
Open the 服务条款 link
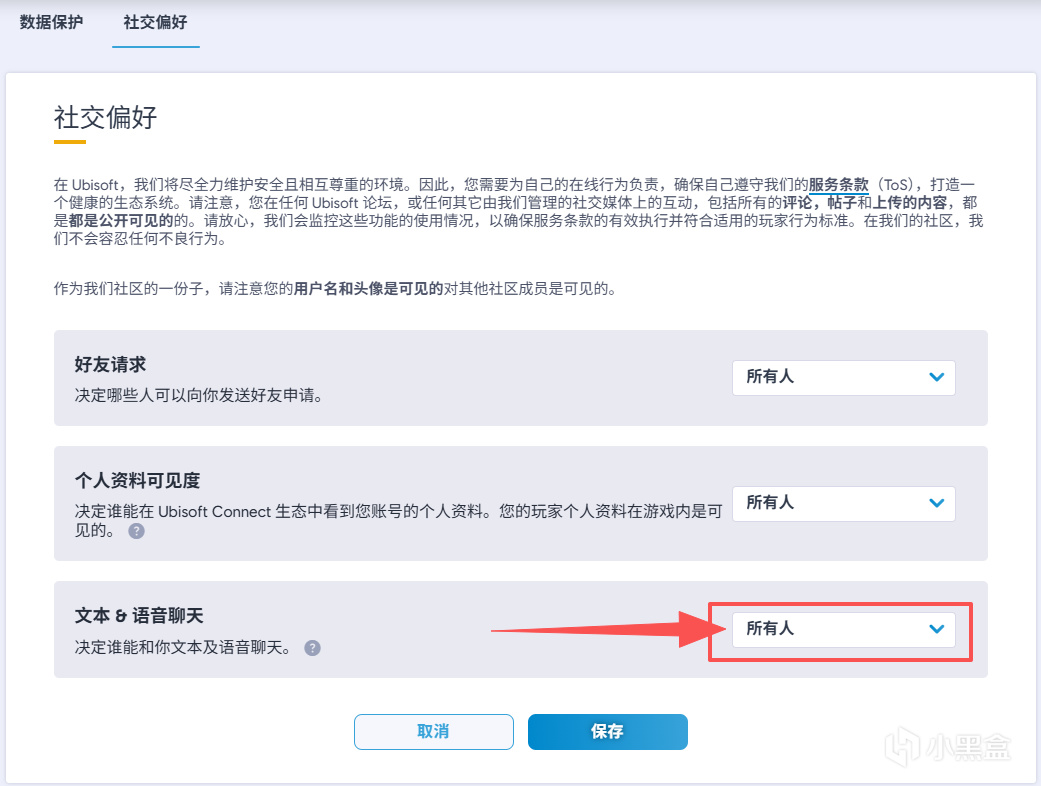click(838, 185)
